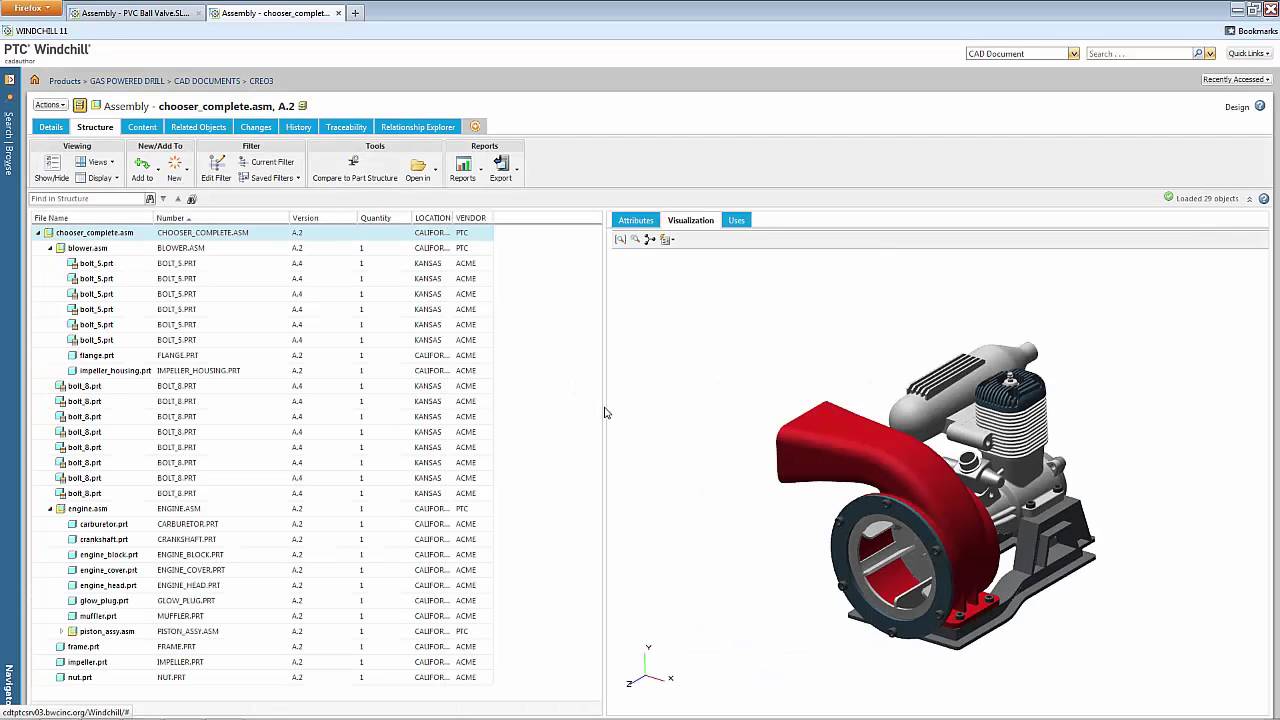Click the CAD DOCUMENTS breadcrumb link
Viewport: 1280px width, 720px height.
click(x=207, y=81)
